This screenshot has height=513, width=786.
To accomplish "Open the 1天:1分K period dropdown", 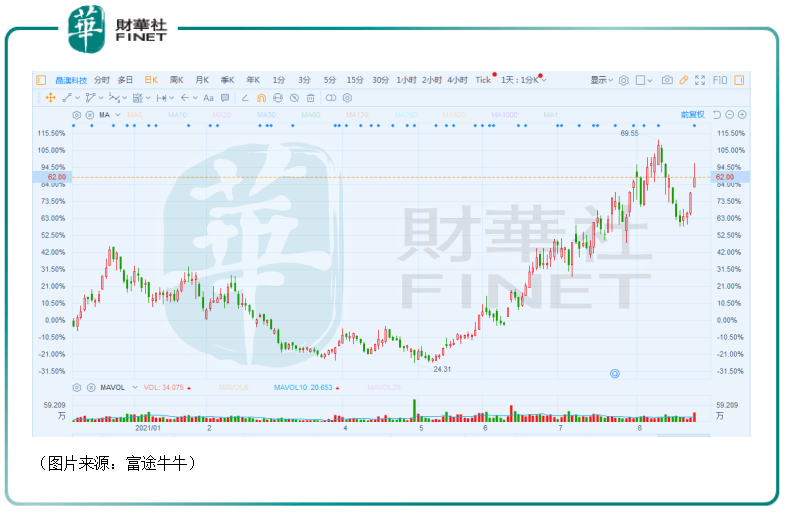I will pos(524,80).
